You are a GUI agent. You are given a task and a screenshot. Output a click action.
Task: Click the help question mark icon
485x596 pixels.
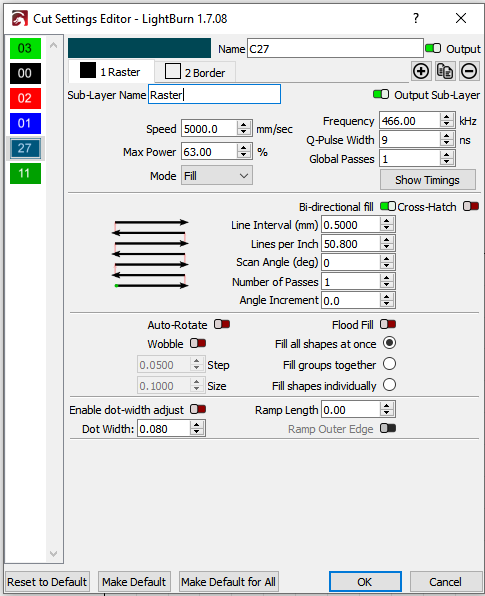(x=416, y=18)
